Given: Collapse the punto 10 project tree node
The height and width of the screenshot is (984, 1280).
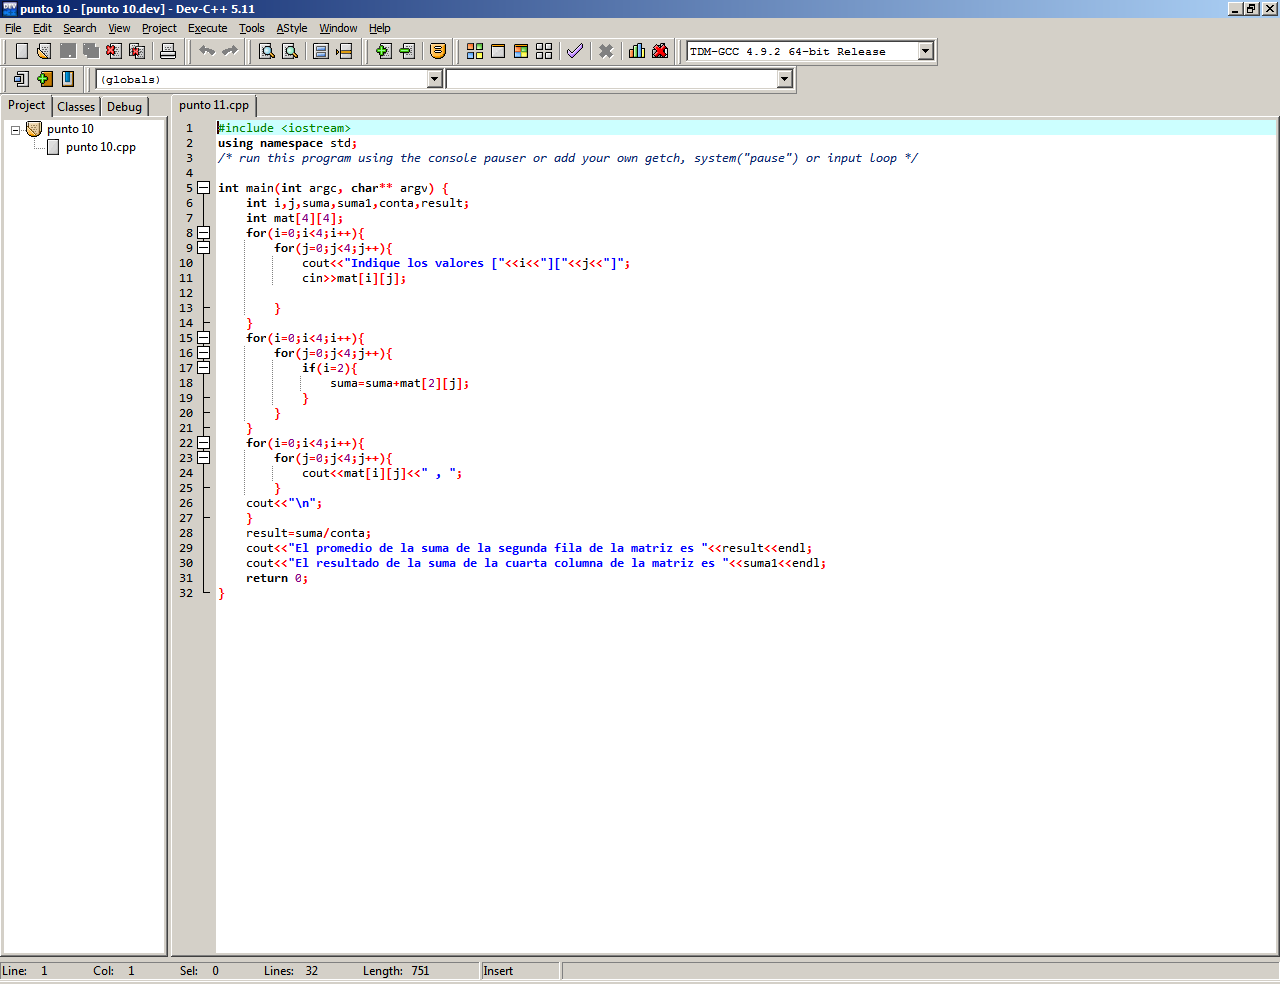Looking at the screenshot, I should point(16,130).
